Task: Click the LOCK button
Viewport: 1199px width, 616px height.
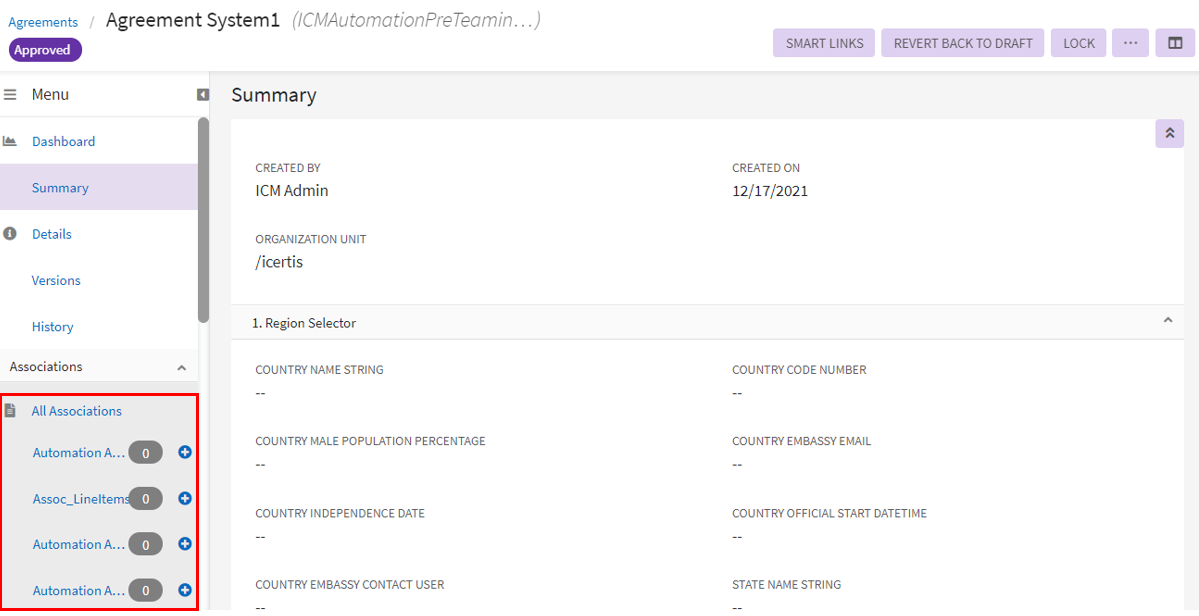Action: point(1079,43)
